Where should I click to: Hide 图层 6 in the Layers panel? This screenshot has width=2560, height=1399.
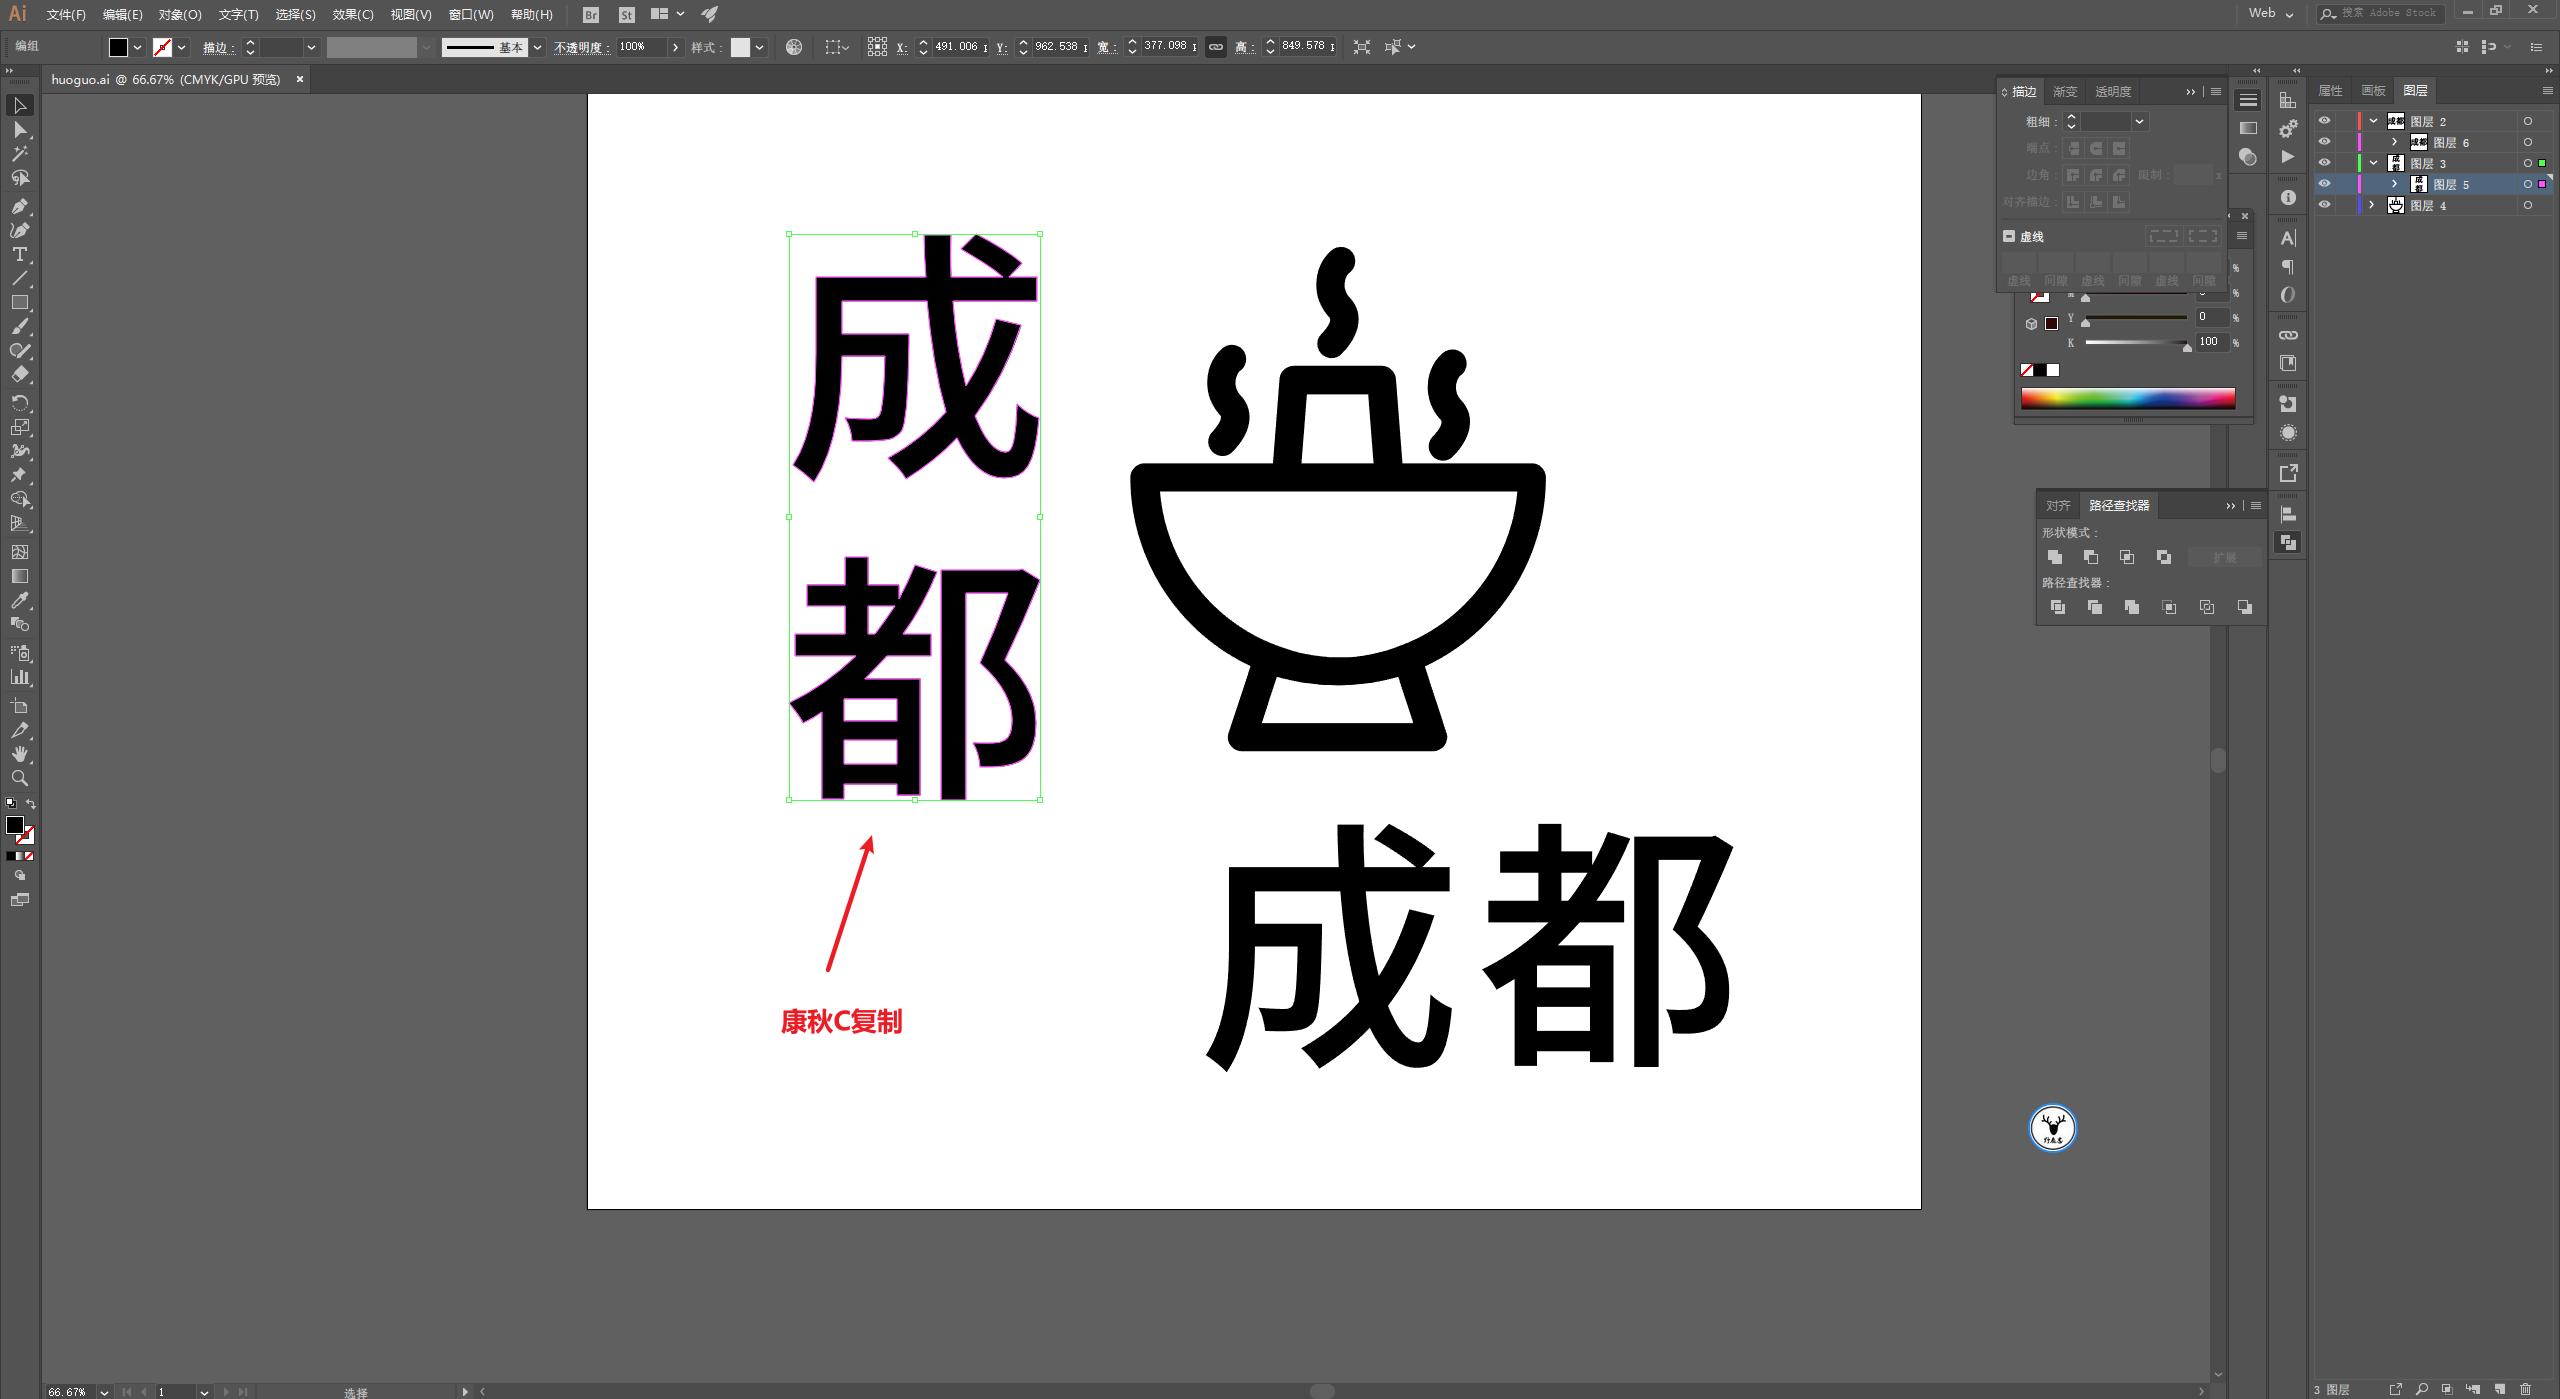pos(2325,142)
